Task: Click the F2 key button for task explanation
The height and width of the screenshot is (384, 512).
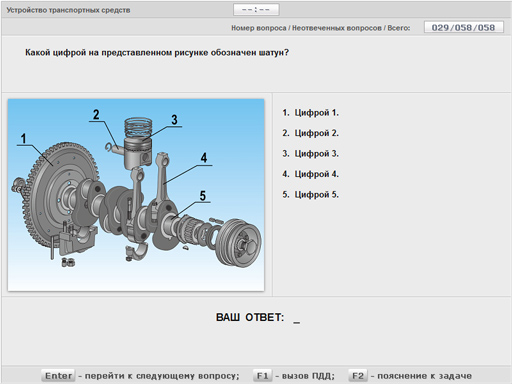Action: click(x=358, y=376)
